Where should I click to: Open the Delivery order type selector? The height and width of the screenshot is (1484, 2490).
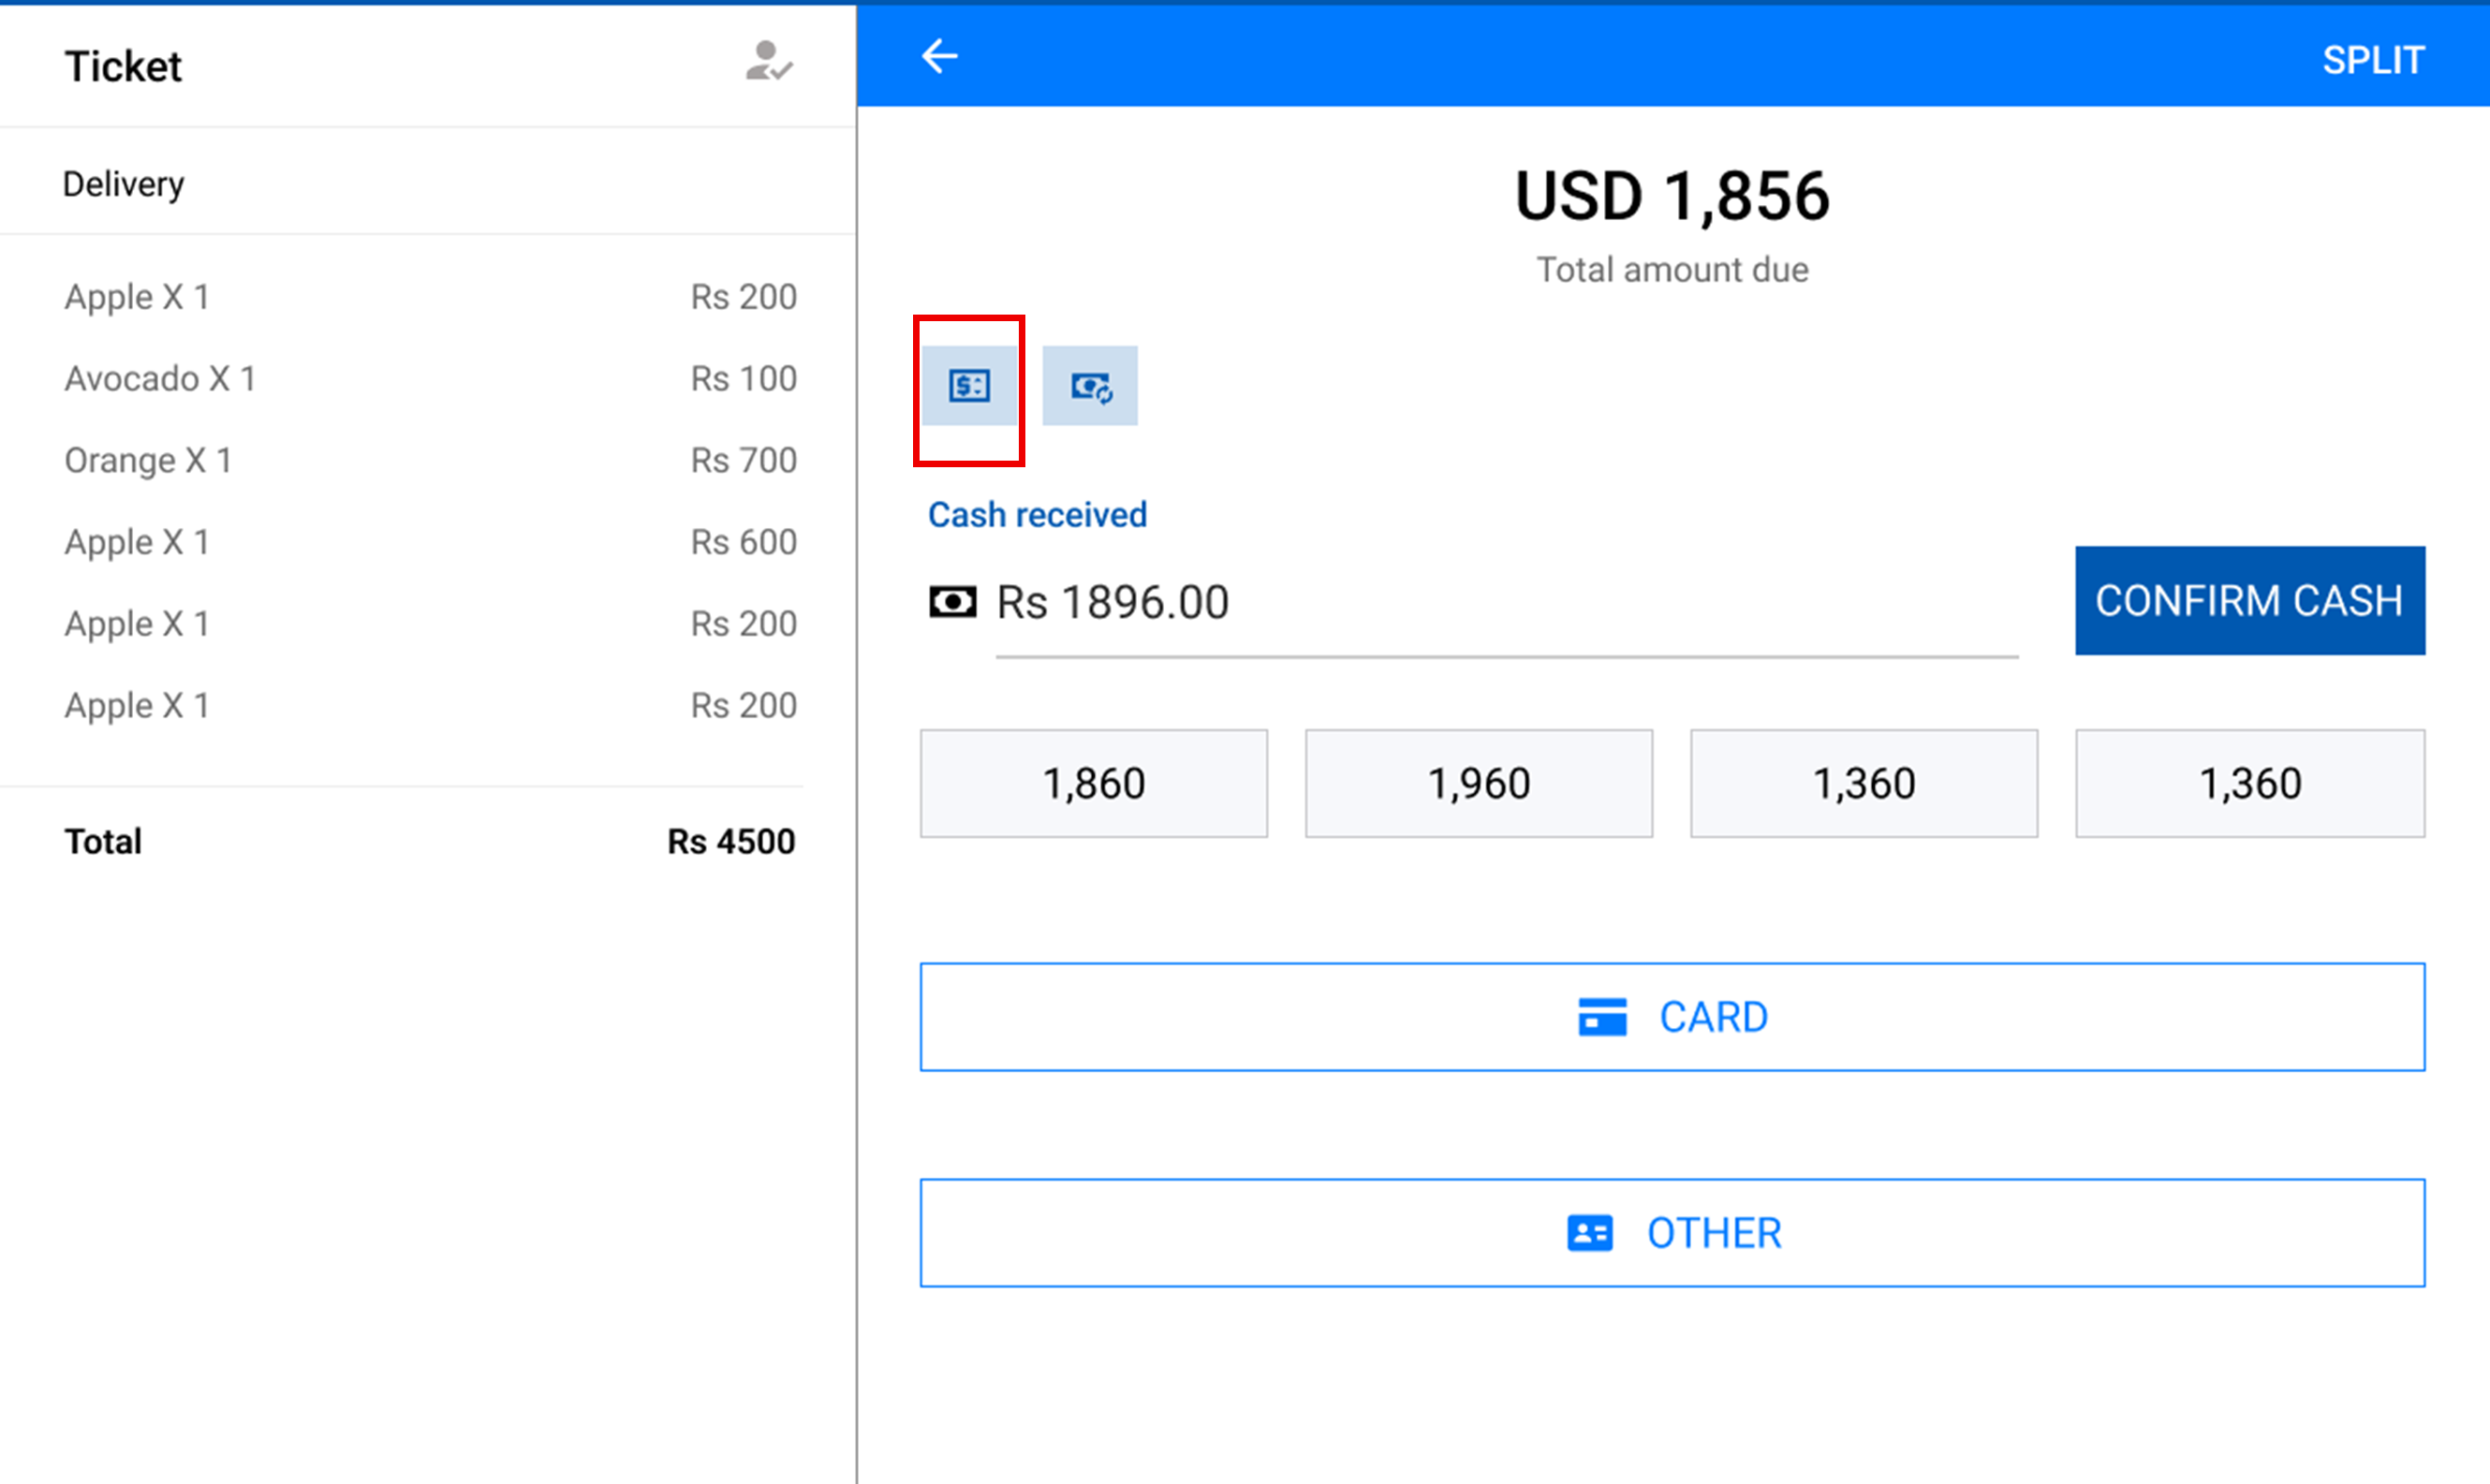coord(124,184)
